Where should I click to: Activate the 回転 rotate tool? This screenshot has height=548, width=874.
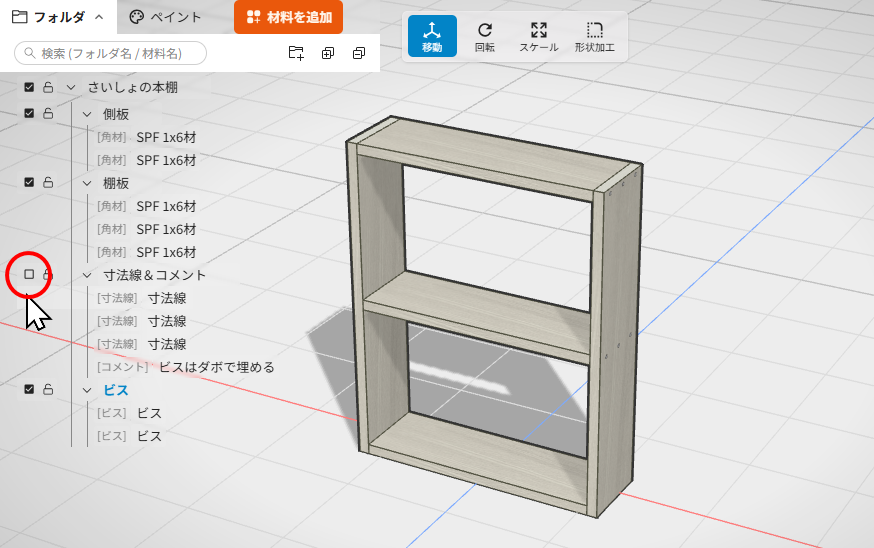(484, 36)
